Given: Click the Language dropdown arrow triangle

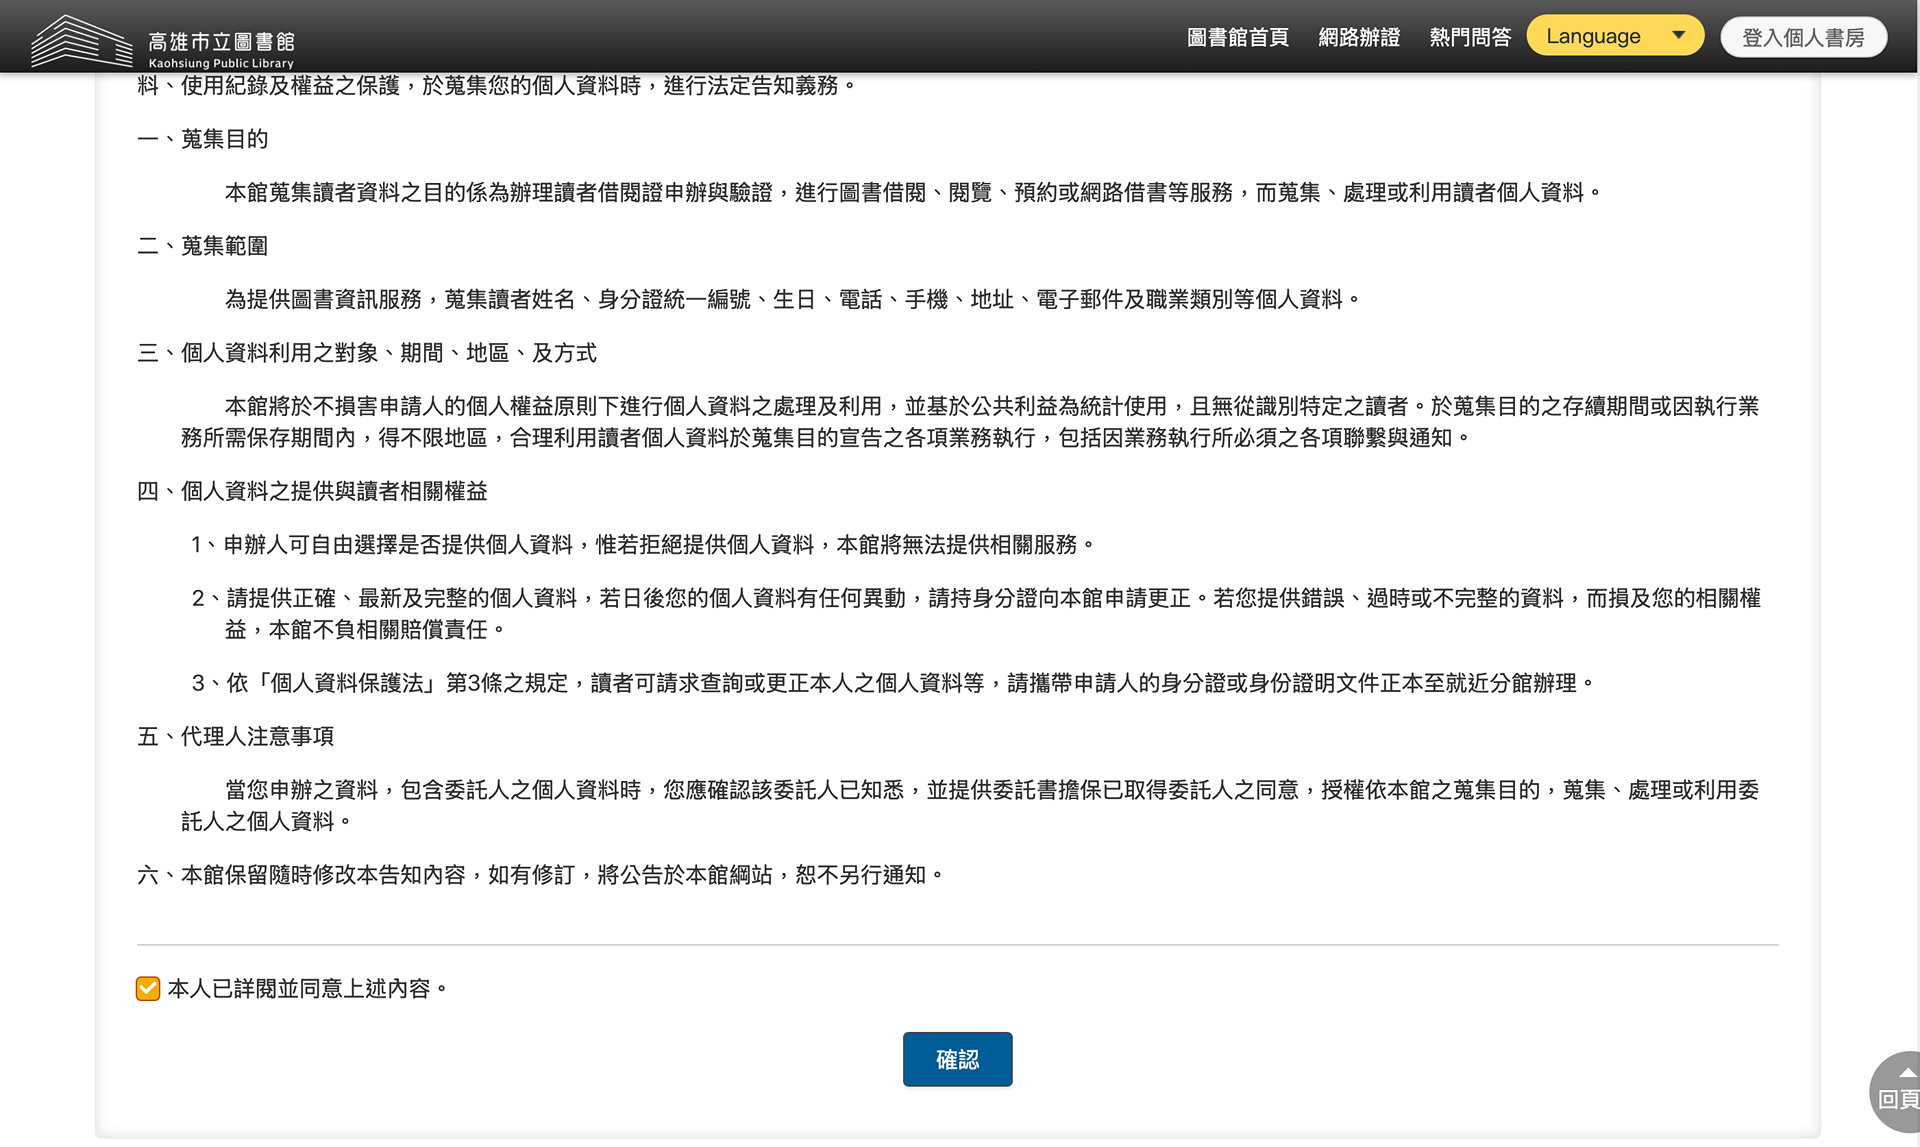Looking at the screenshot, I should point(1678,35).
